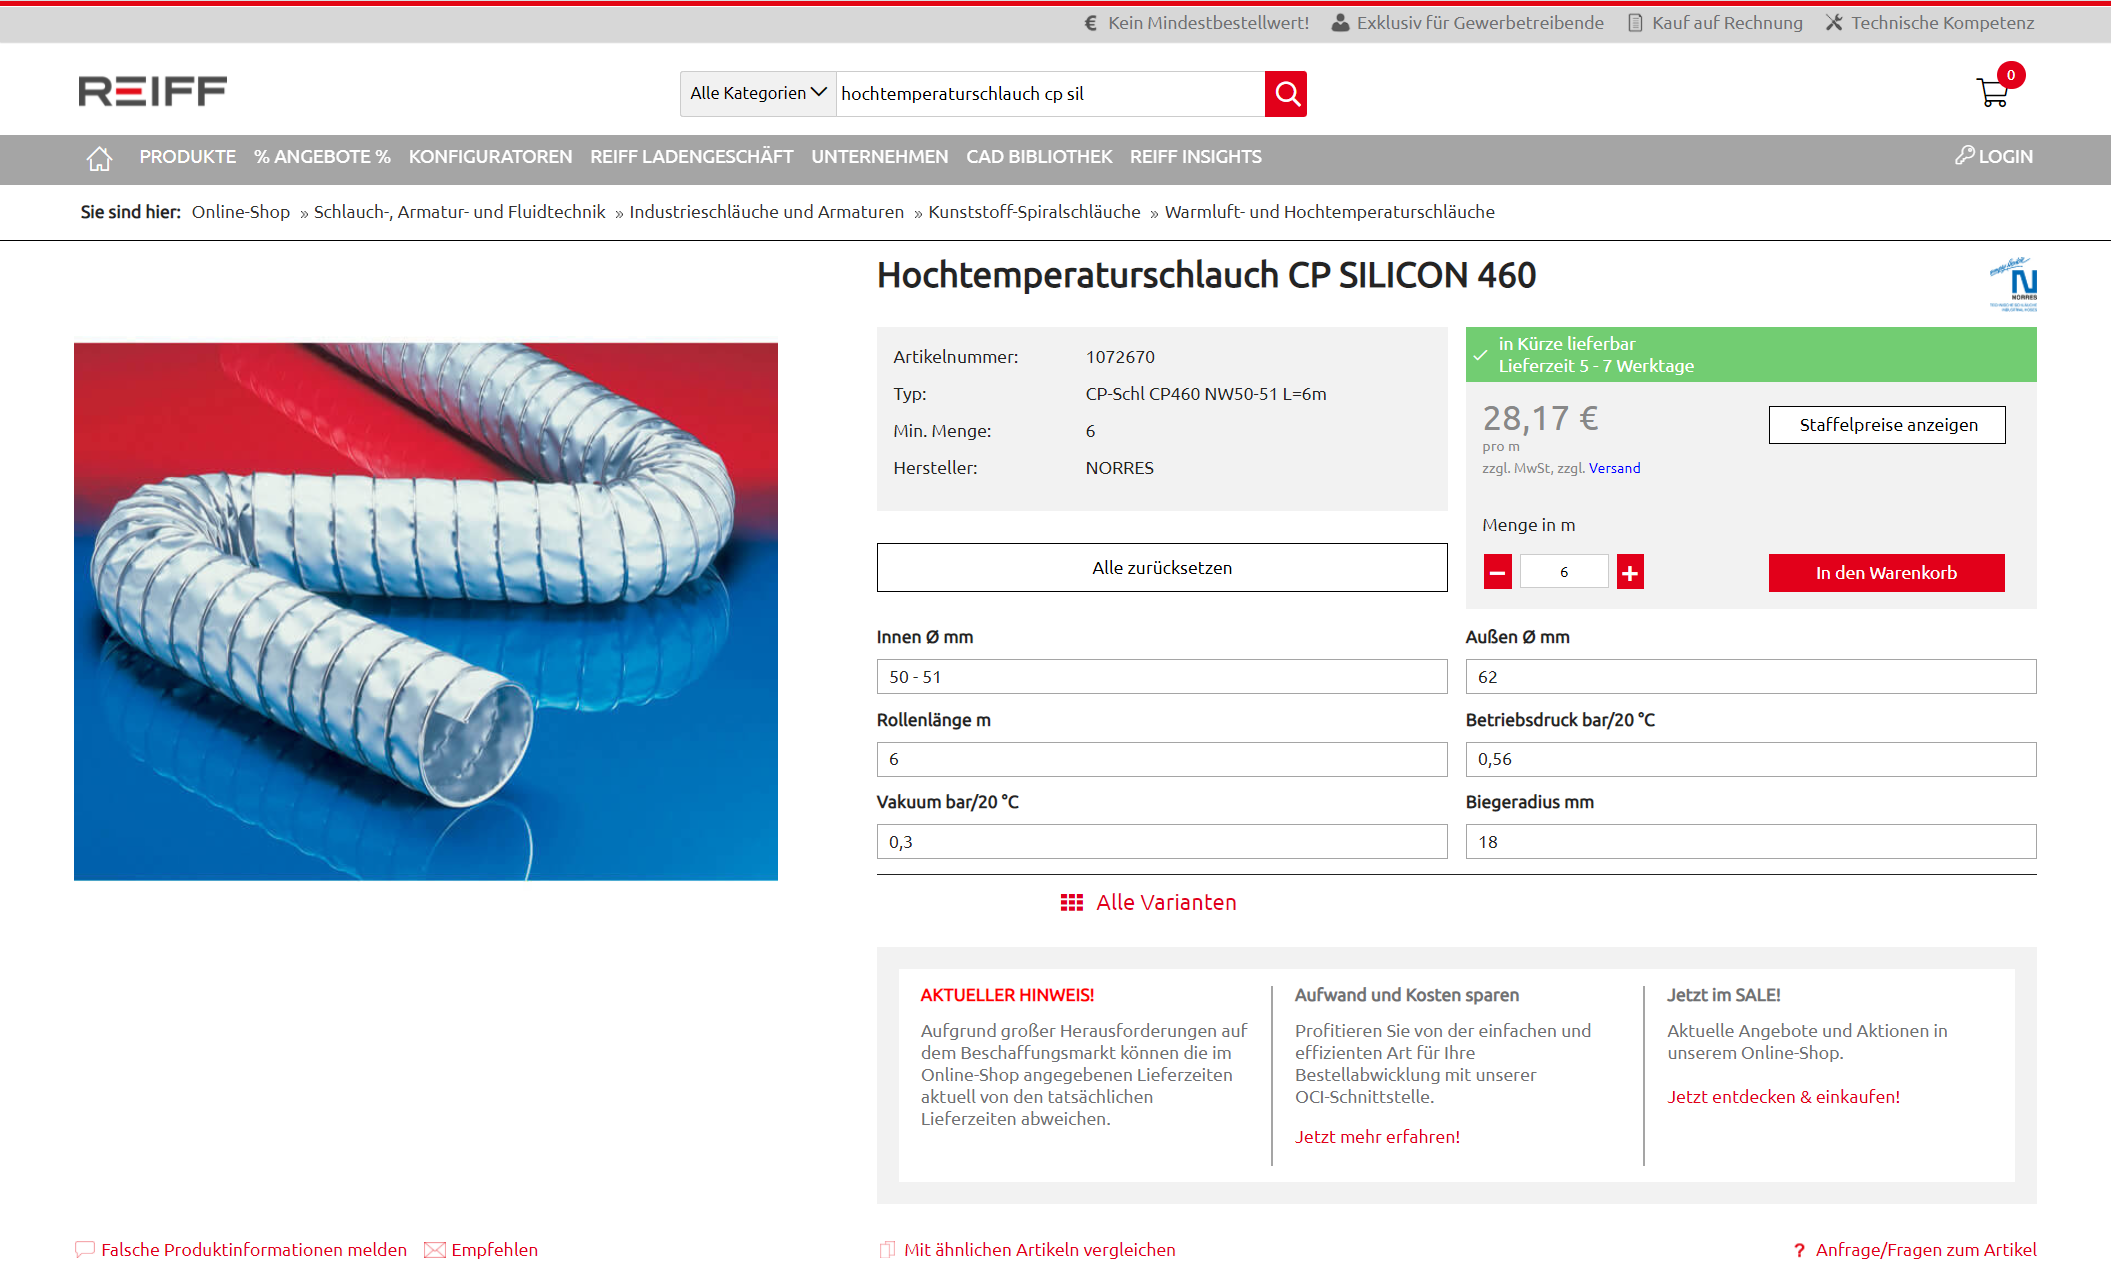Open CAD BIBLIOTHEK menu item
Screen dimensions: 2111x1270
[x=1039, y=157]
